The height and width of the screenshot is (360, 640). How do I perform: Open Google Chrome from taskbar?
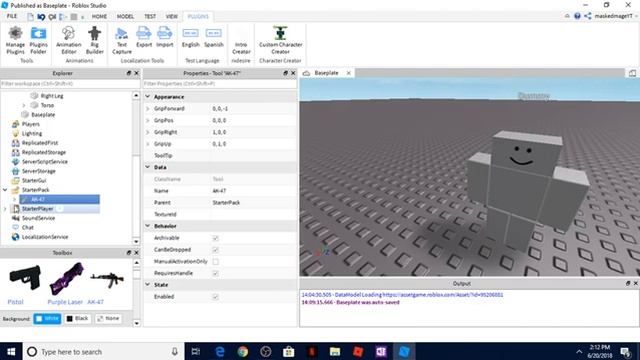click(x=242, y=351)
